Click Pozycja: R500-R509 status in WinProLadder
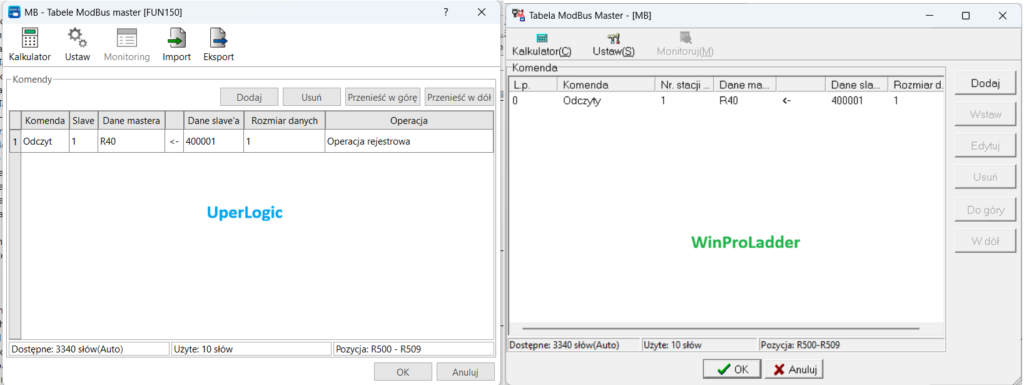 [x=852, y=344]
